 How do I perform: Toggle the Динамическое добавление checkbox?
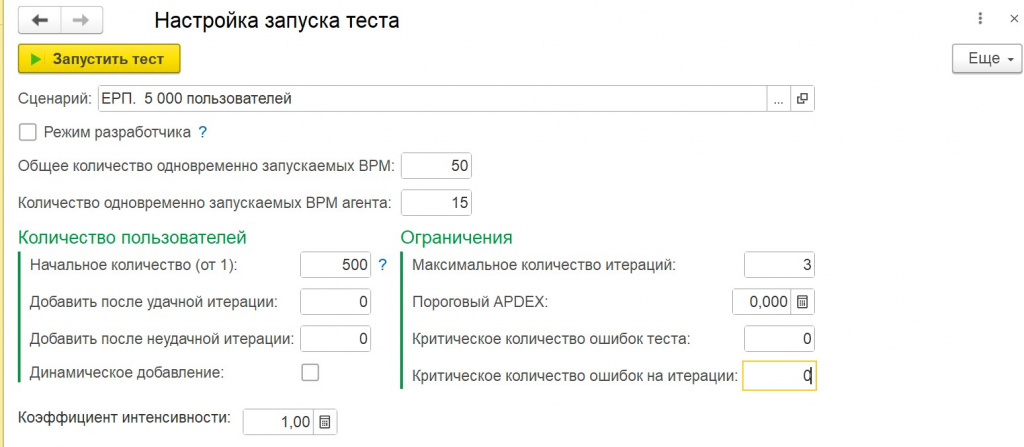click(x=310, y=372)
